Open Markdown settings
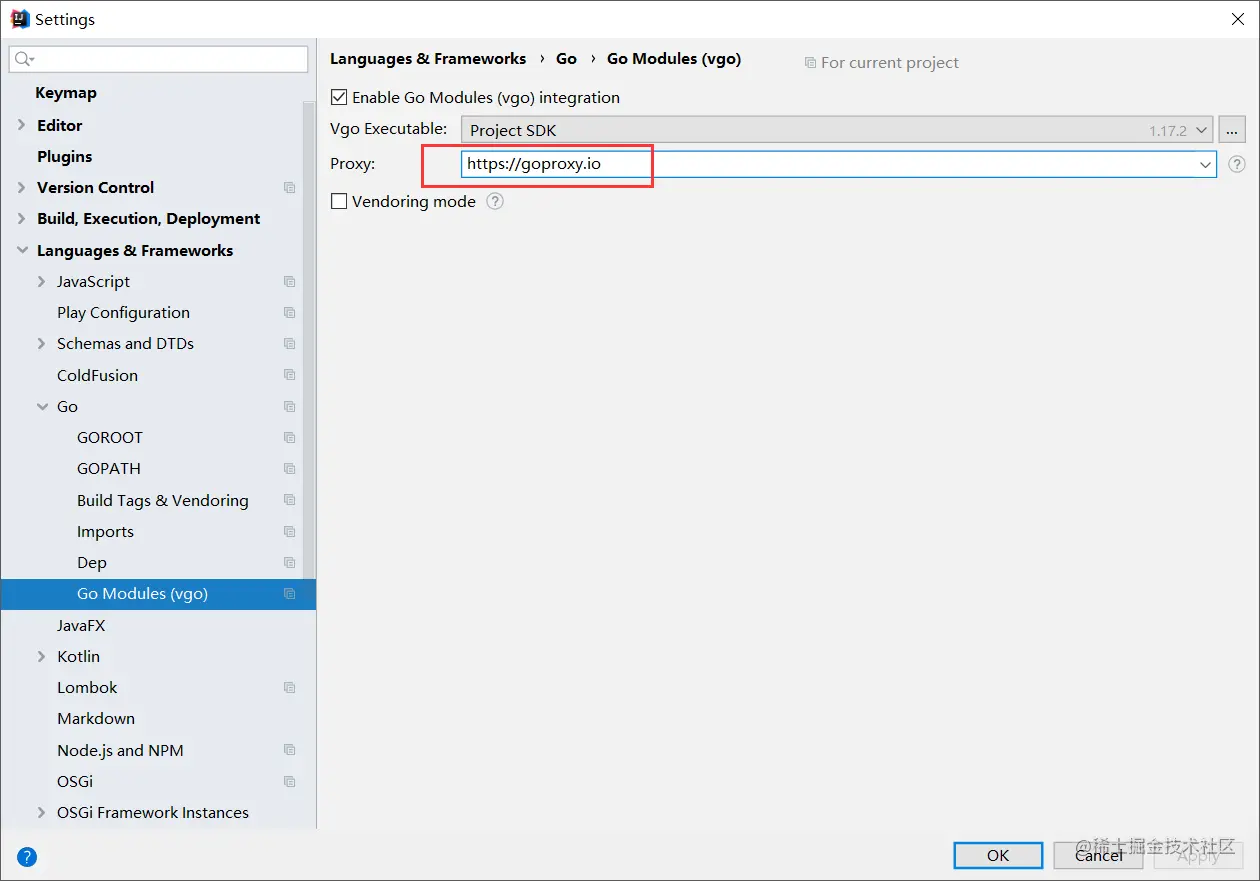Image resolution: width=1260 pixels, height=881 pixels. pyautogui.click(x=96, y=719)
